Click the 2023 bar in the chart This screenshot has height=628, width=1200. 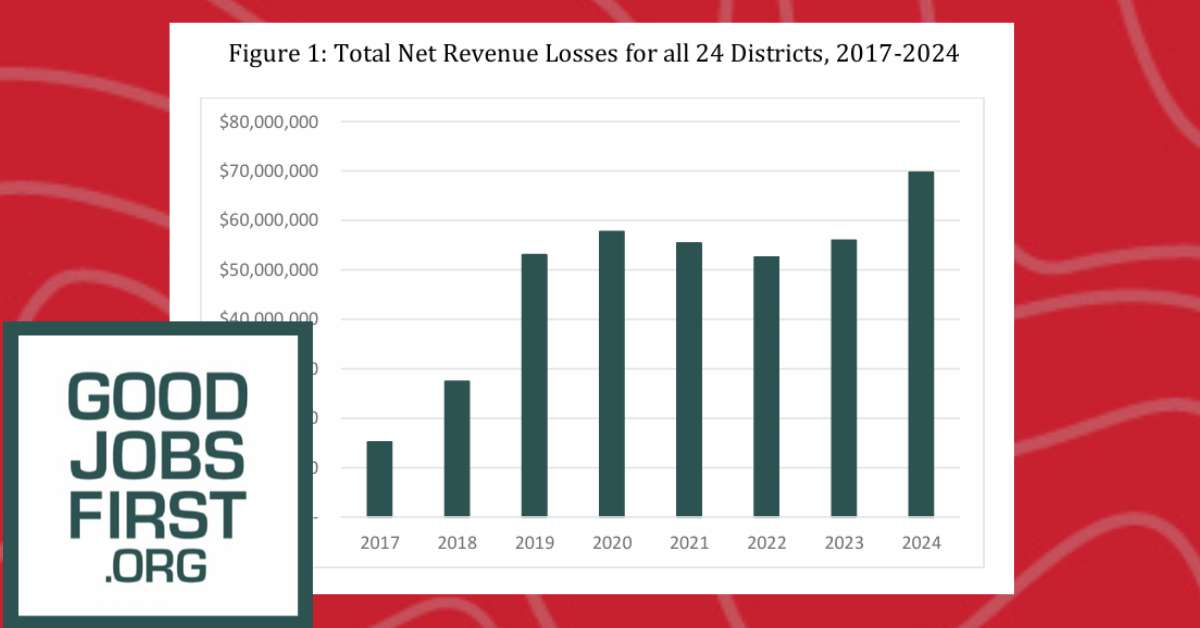tap(843, 378)
